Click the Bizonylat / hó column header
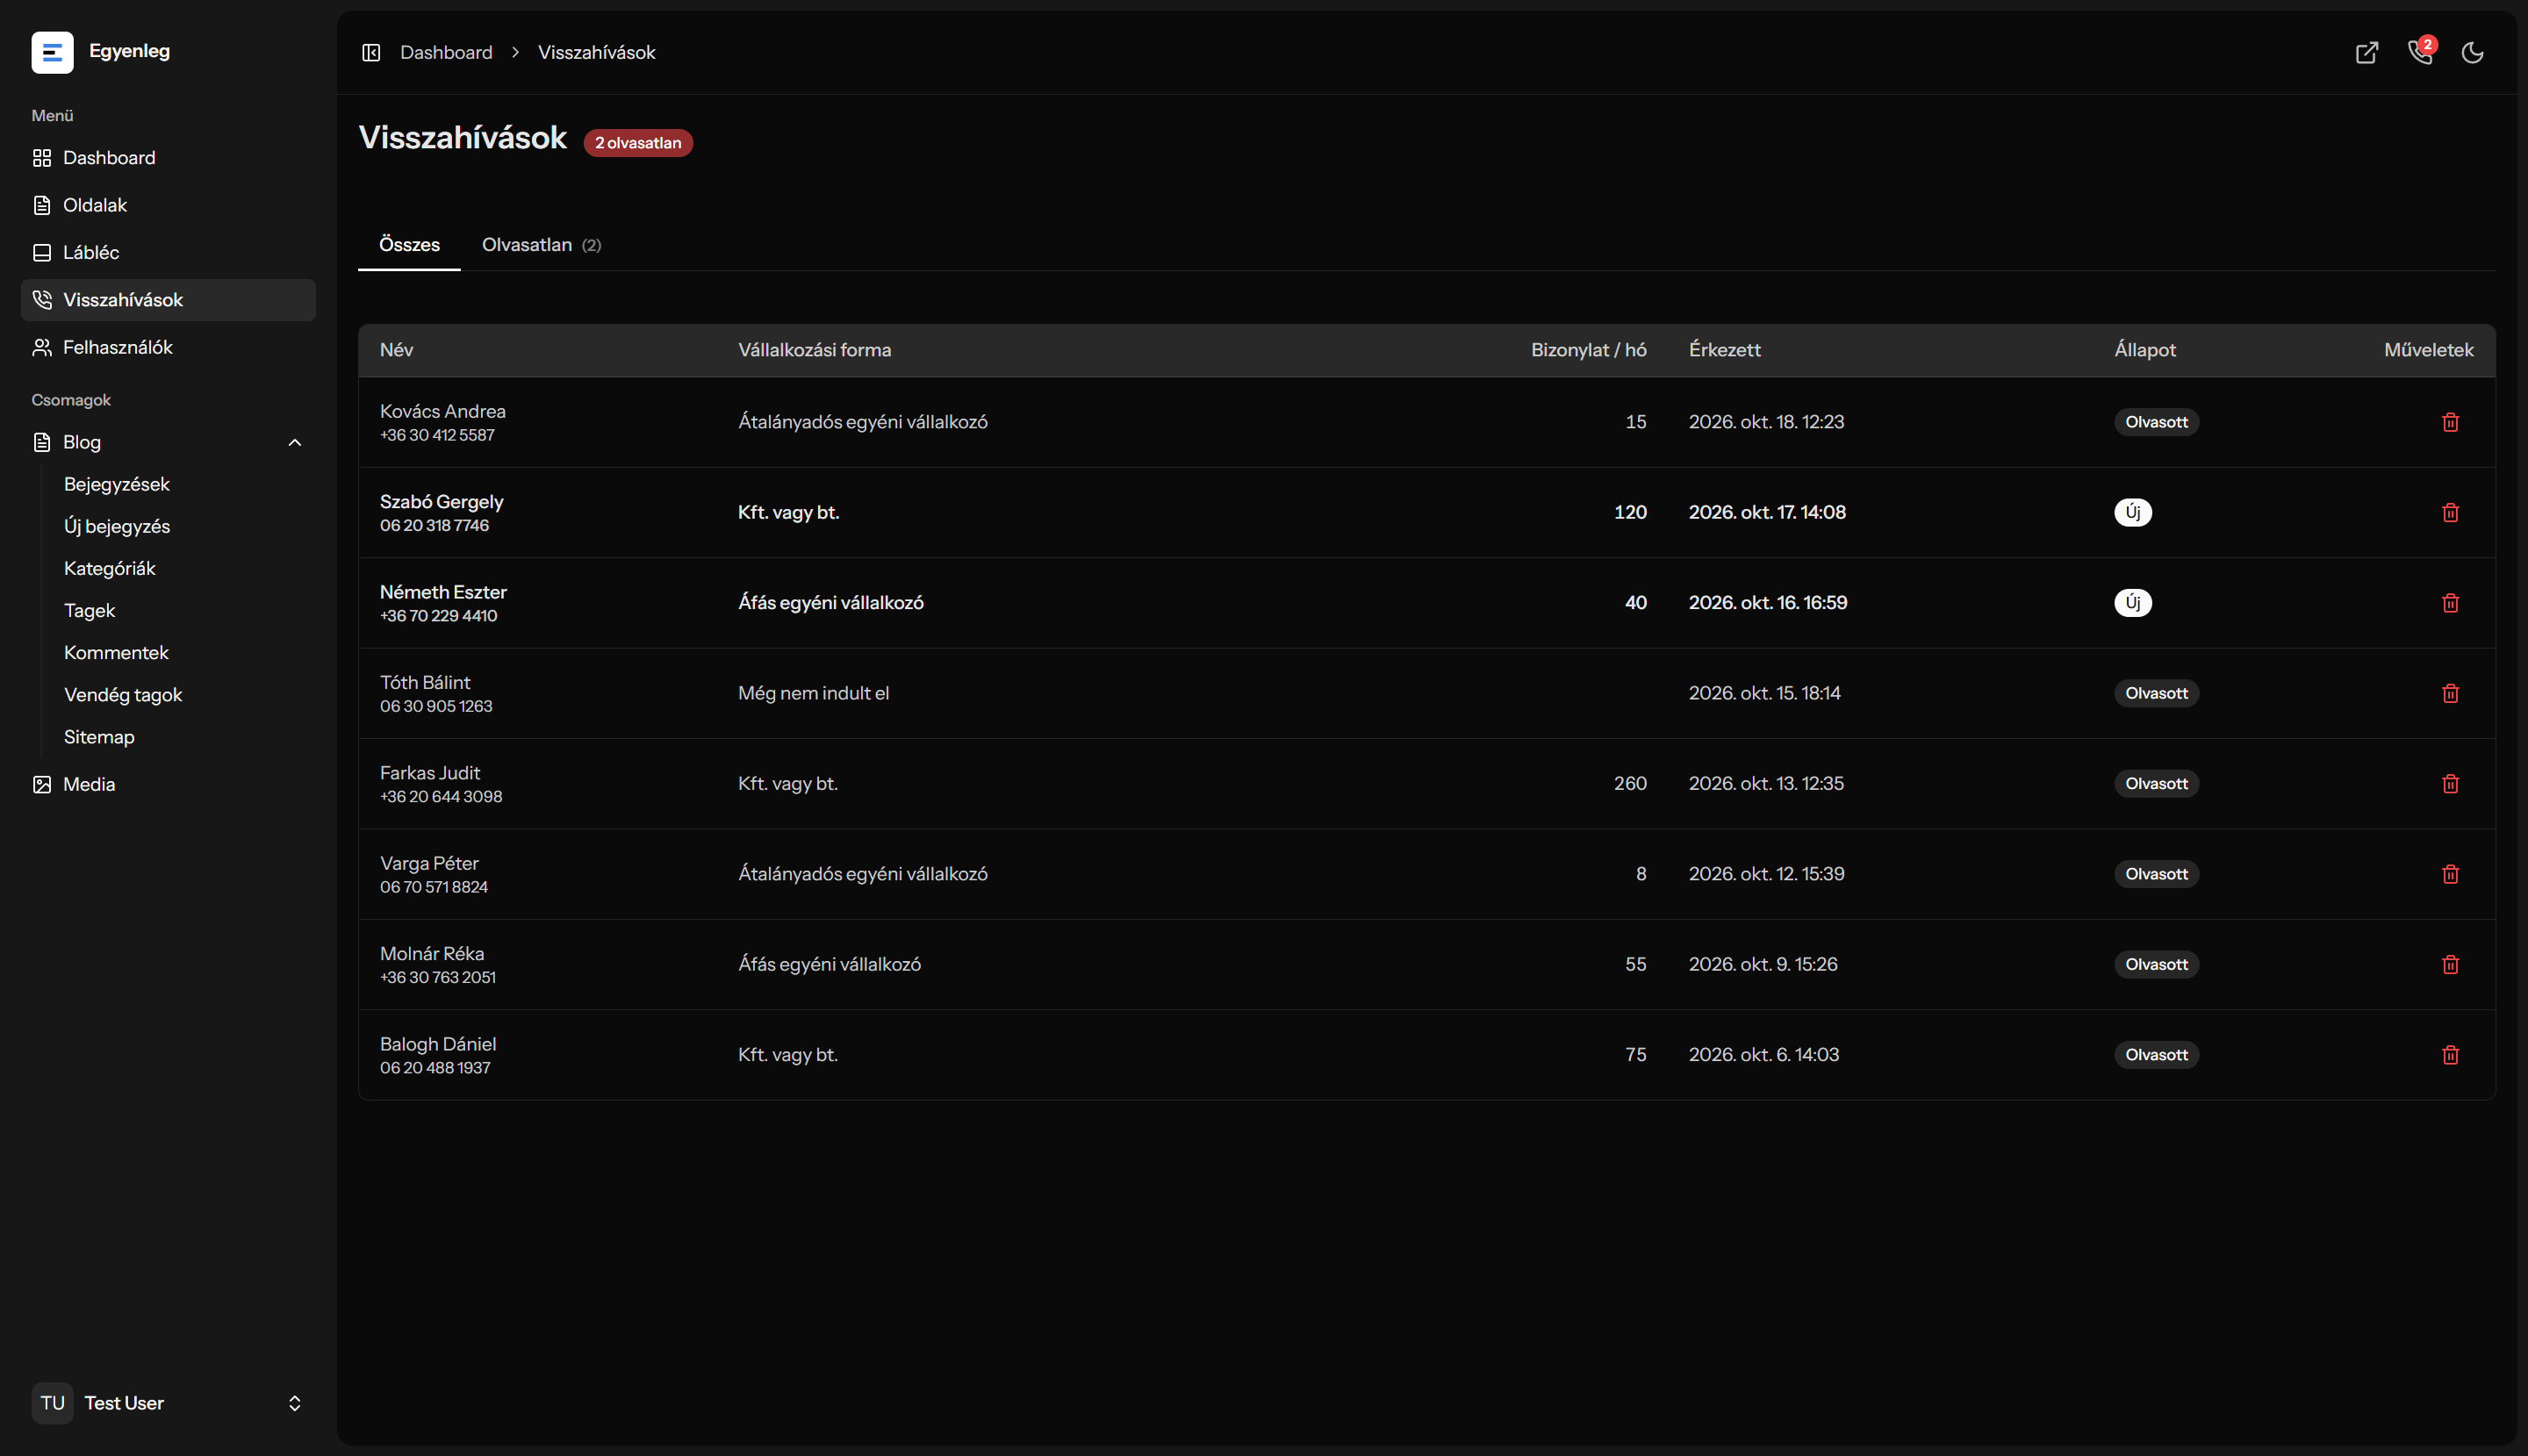The height and width of the screenshot is (1456, 2528). 1589,350
